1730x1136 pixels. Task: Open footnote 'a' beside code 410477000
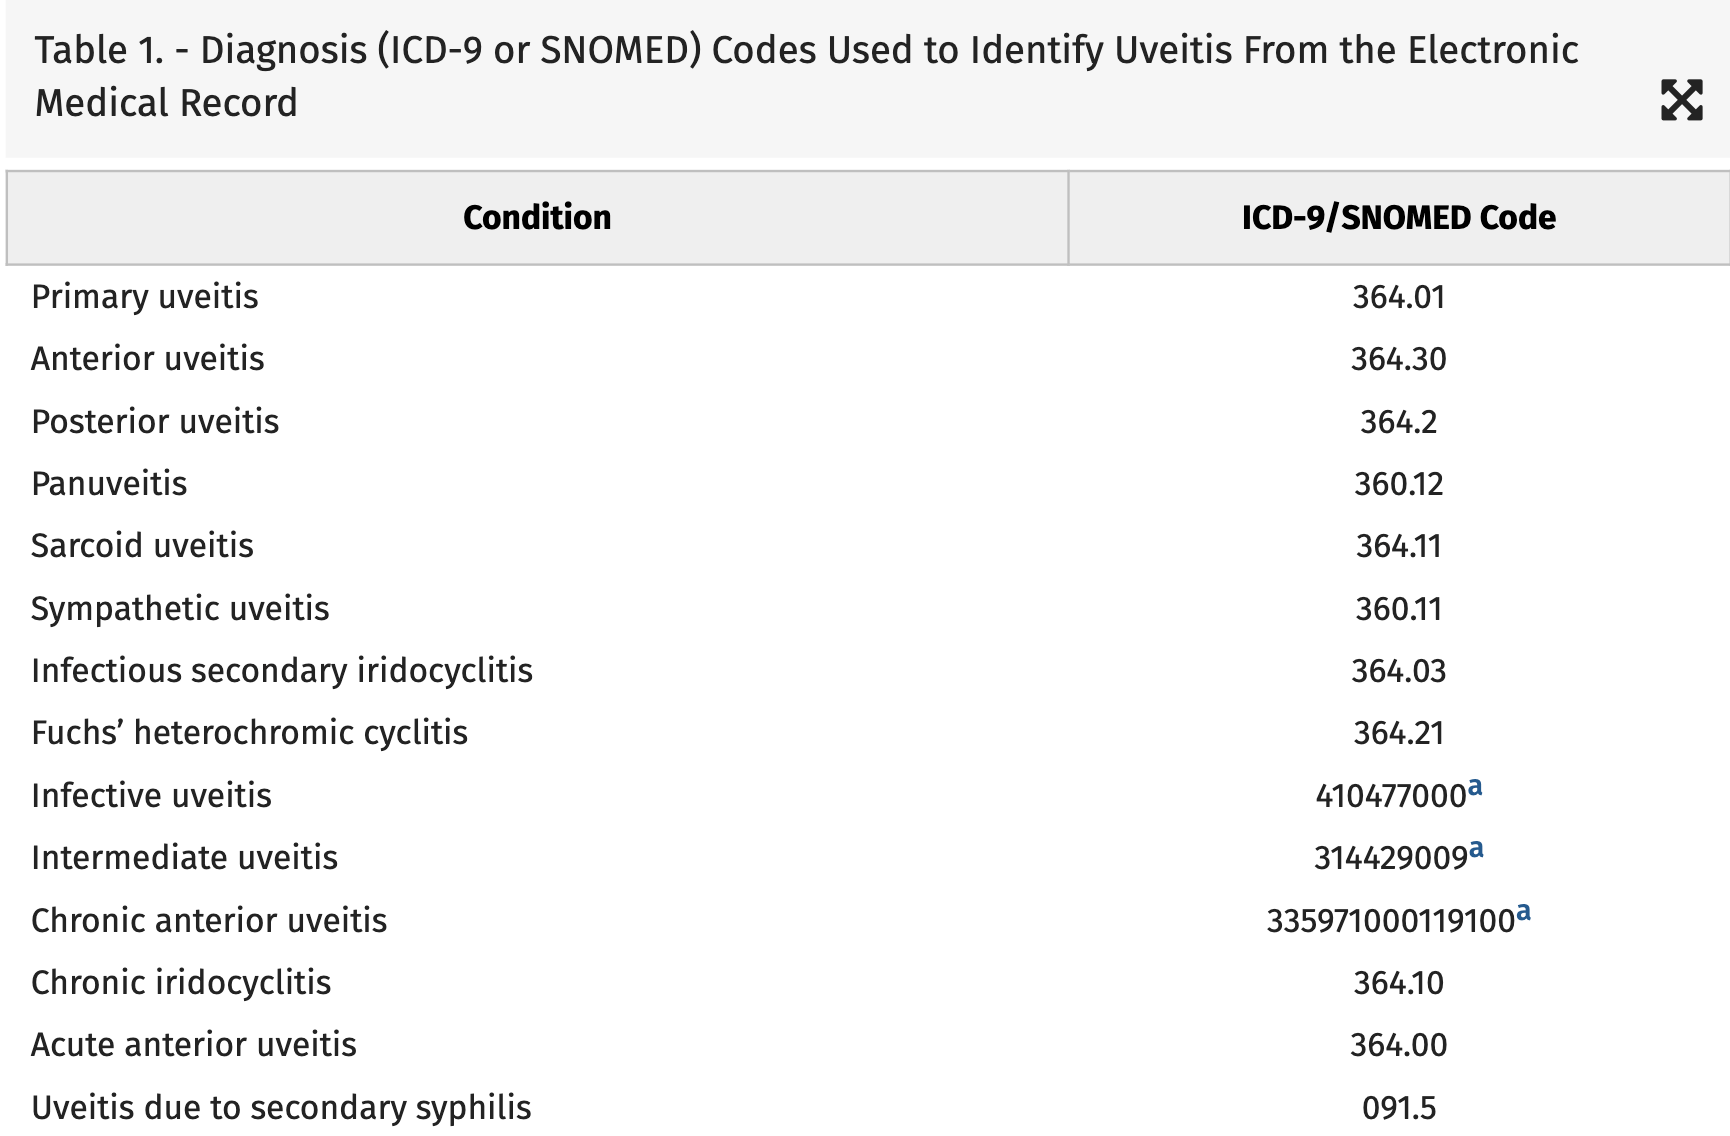pyautogui.click(x=1475, y=787)
